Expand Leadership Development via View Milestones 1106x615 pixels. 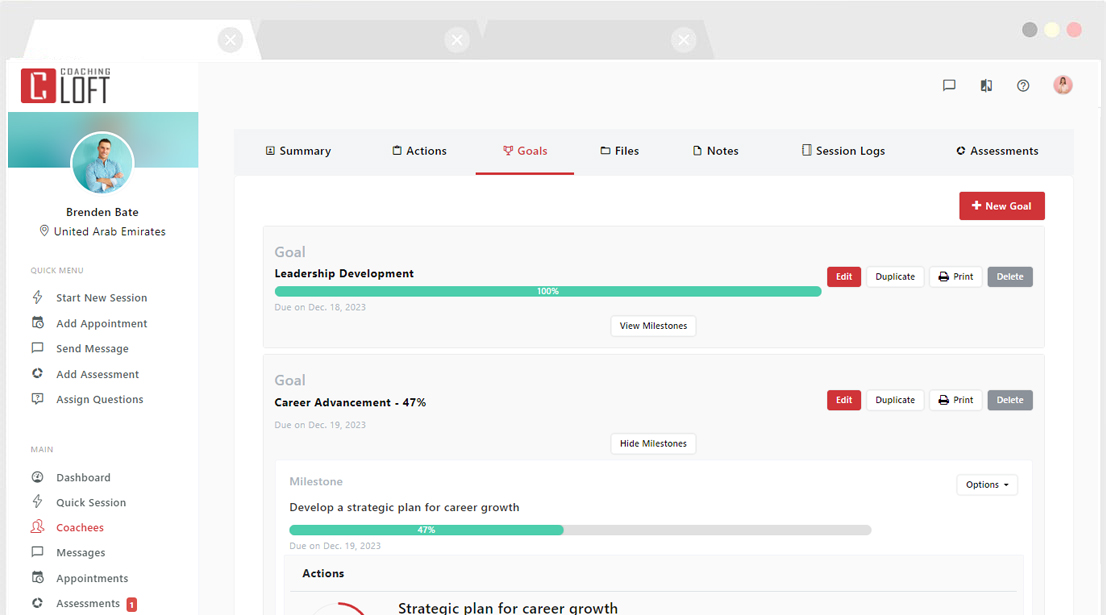653,326
